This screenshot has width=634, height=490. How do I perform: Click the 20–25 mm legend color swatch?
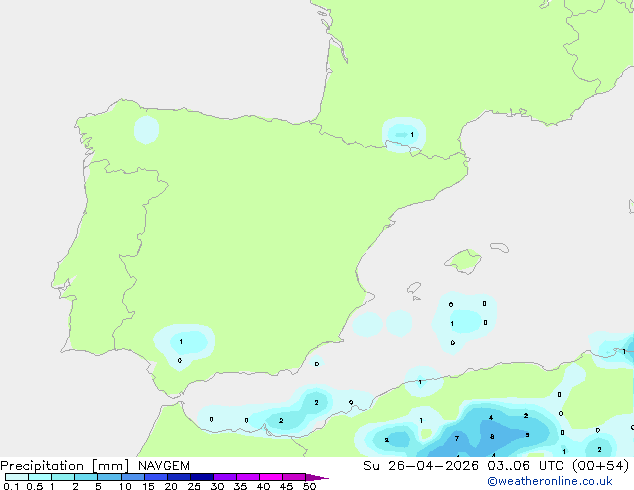pyautogui.click(x=179, y=477)
